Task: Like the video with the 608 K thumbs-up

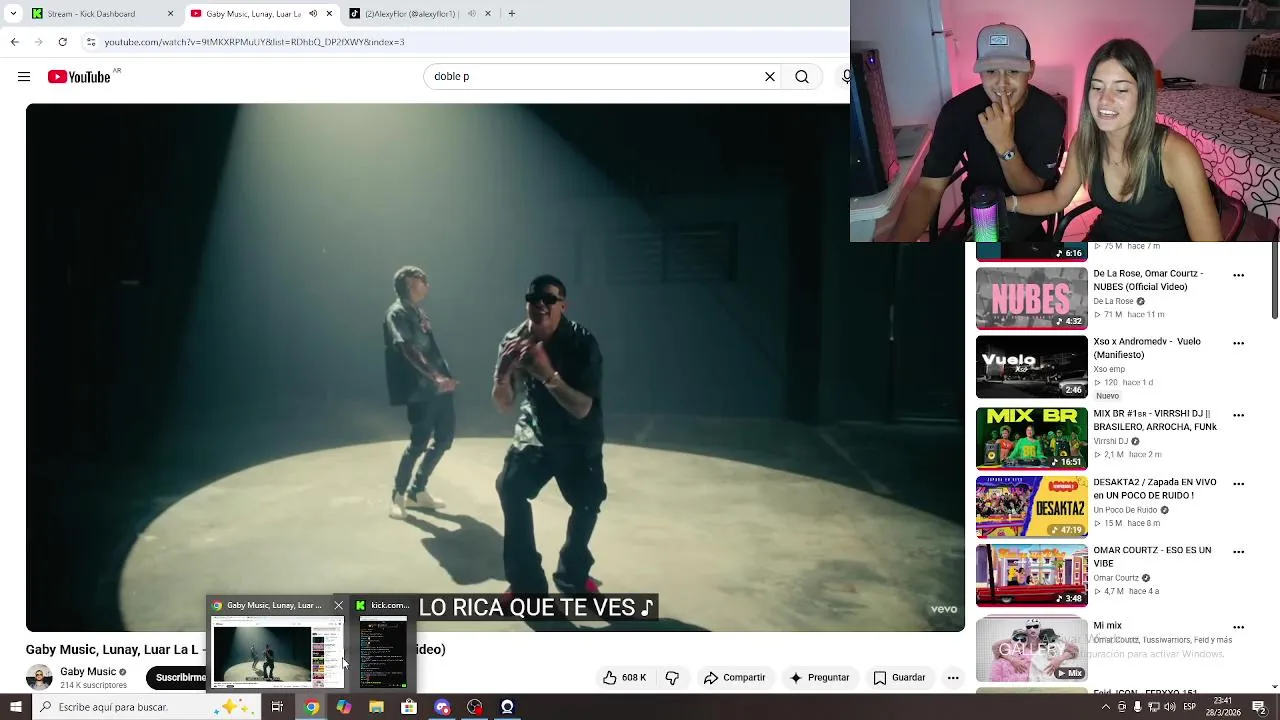Action: [x=624, y=677]
